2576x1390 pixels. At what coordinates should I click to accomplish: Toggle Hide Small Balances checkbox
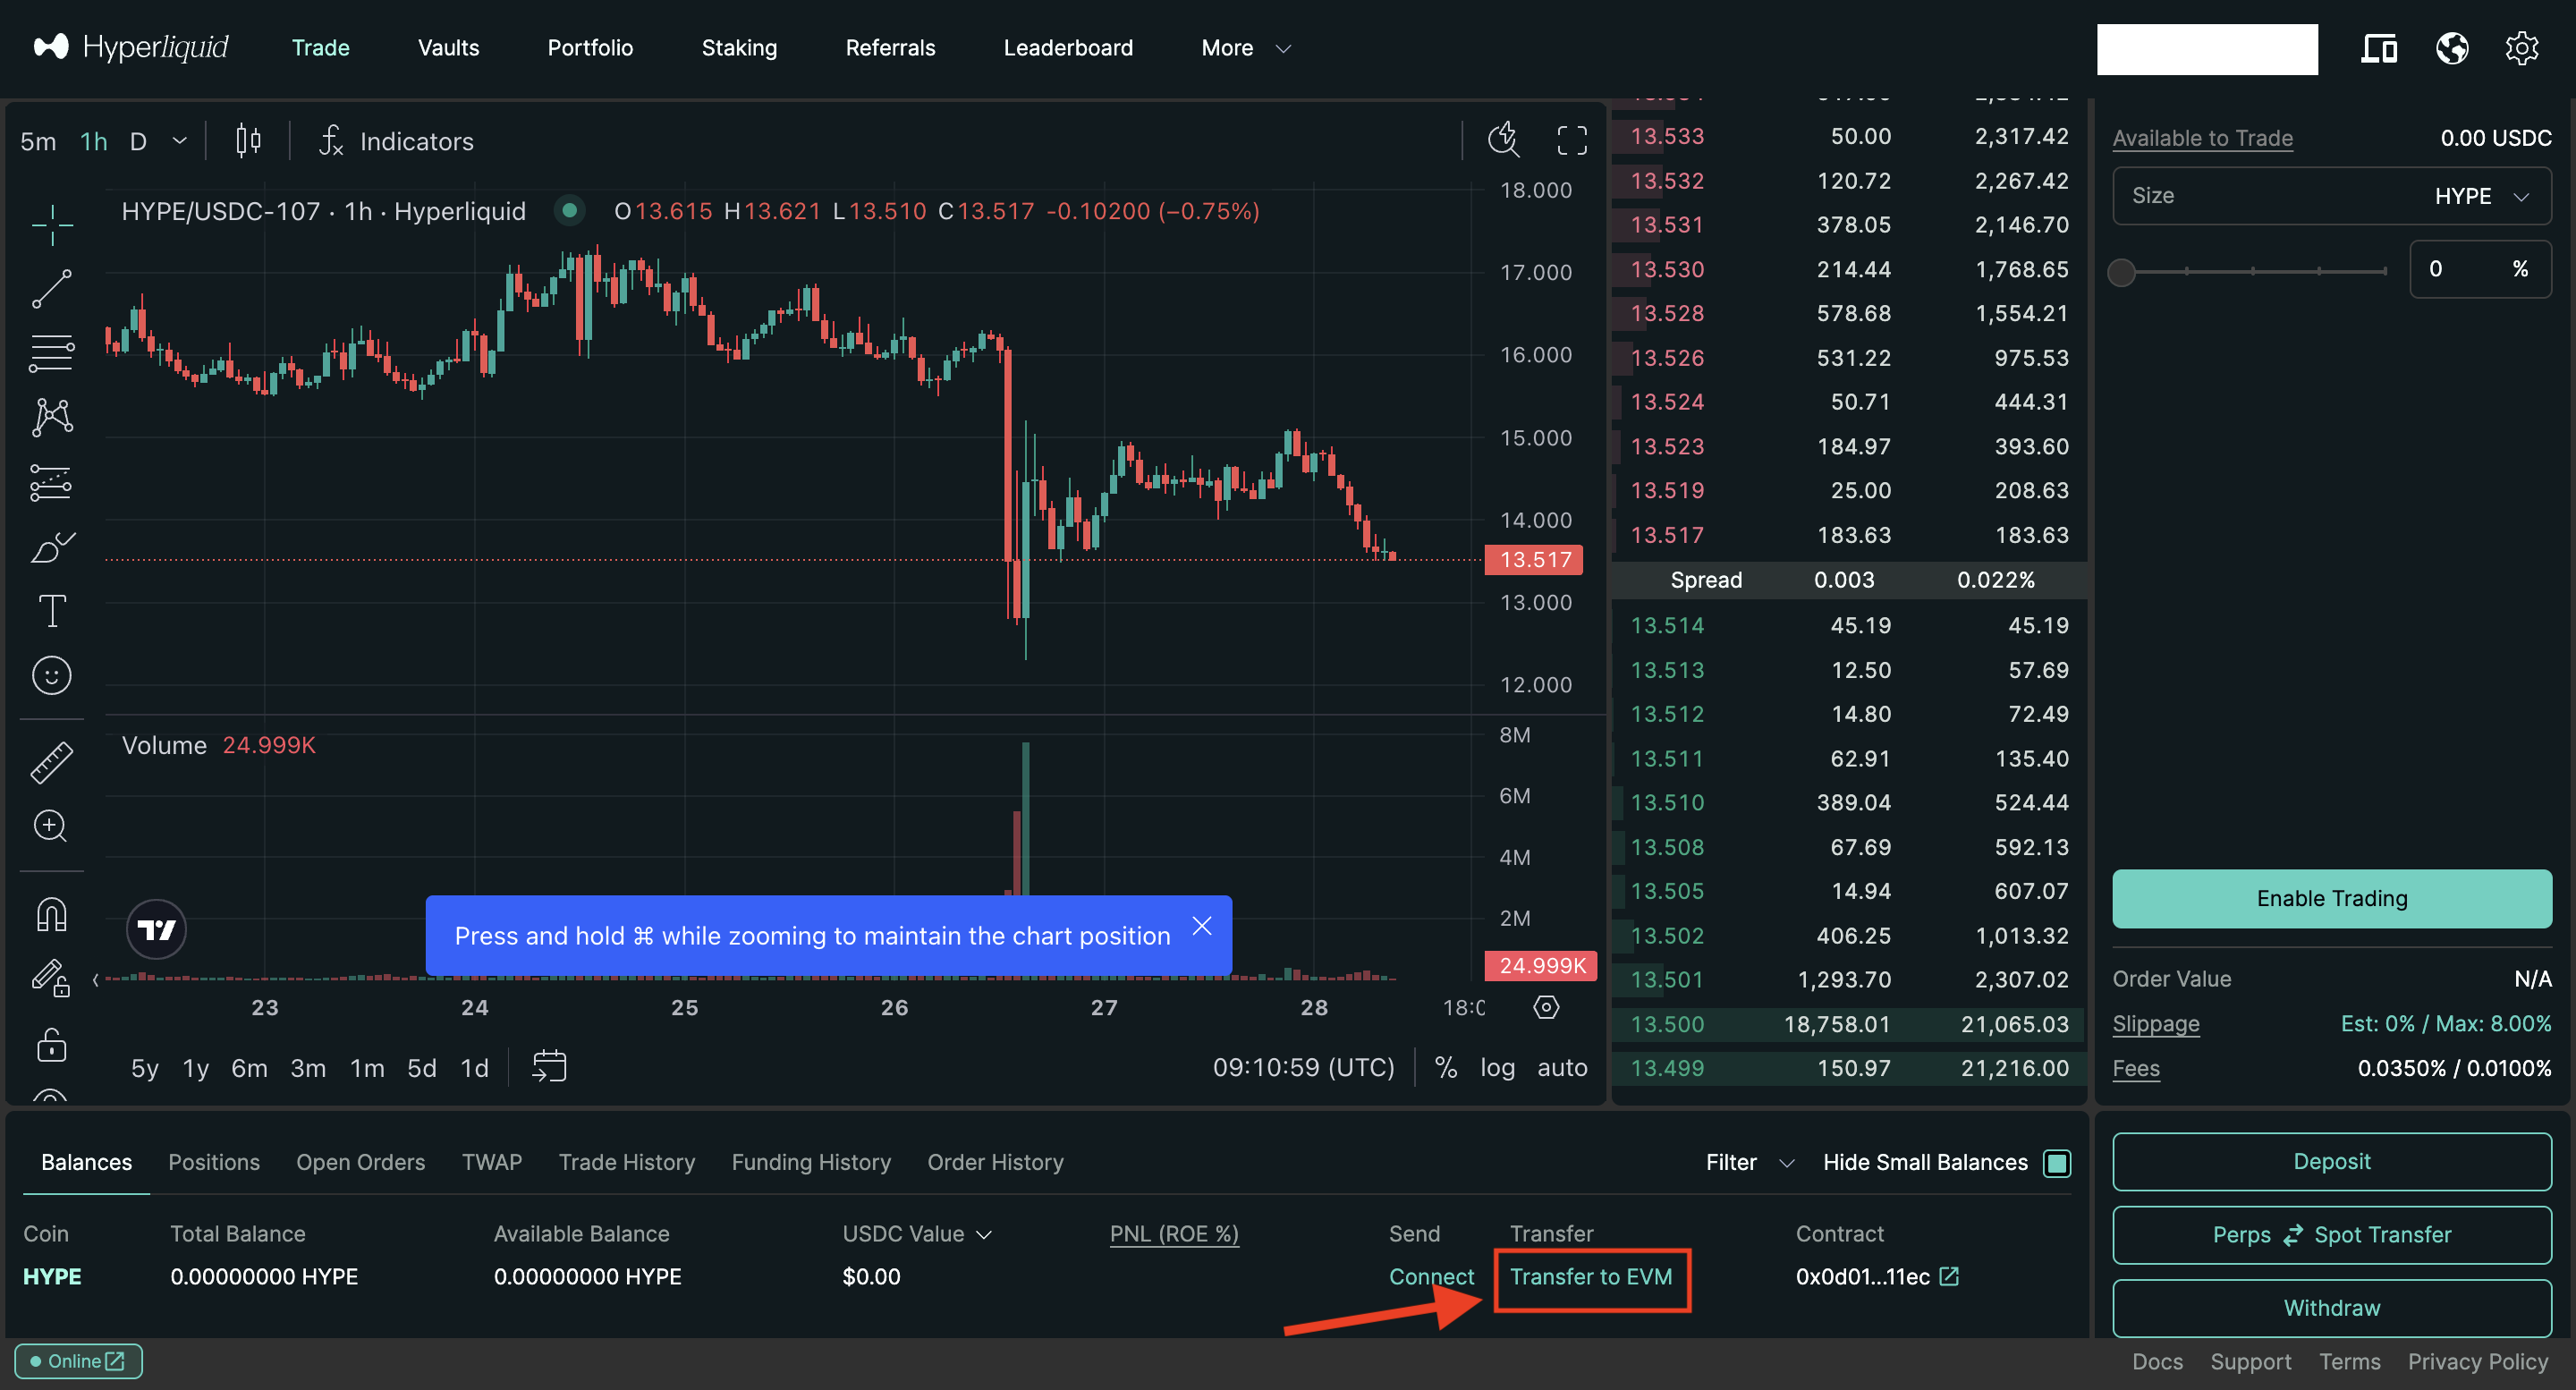click(x=2057, y=1162)
